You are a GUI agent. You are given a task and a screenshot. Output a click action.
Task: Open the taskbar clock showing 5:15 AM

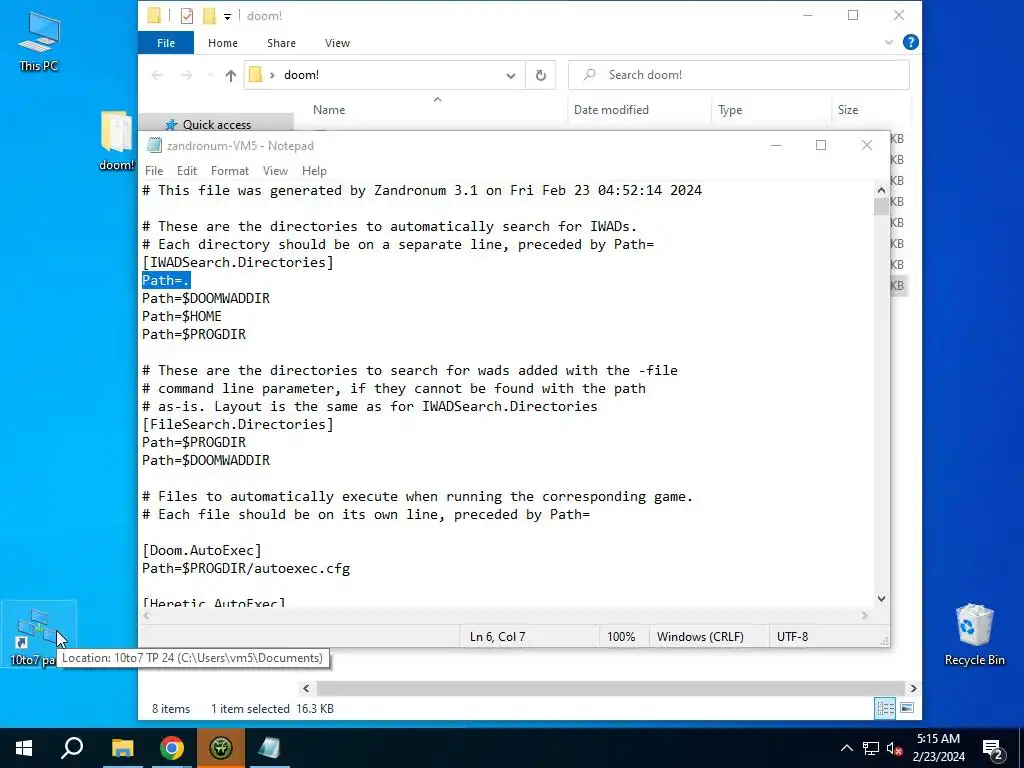pyautogui.click(x=938, y=748)
